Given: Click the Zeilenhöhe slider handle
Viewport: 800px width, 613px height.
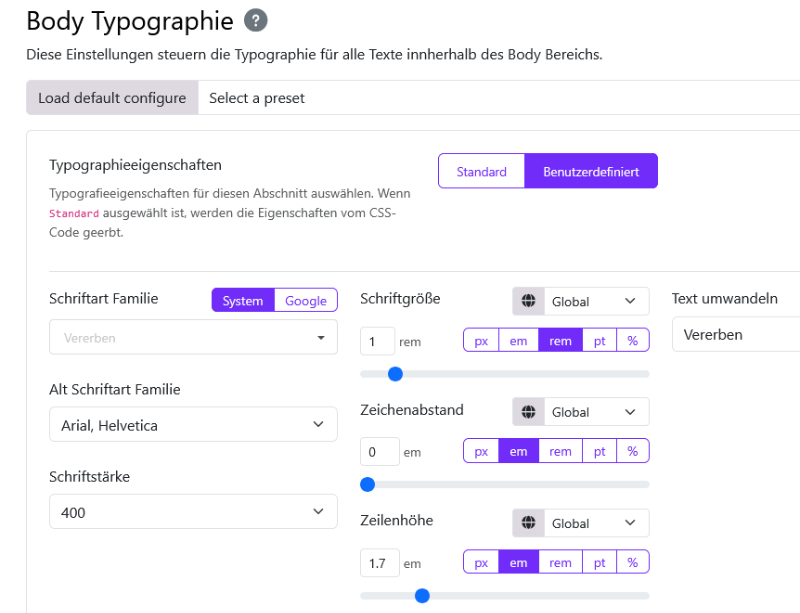Looking at the screenshot, I should pos(422,596).
